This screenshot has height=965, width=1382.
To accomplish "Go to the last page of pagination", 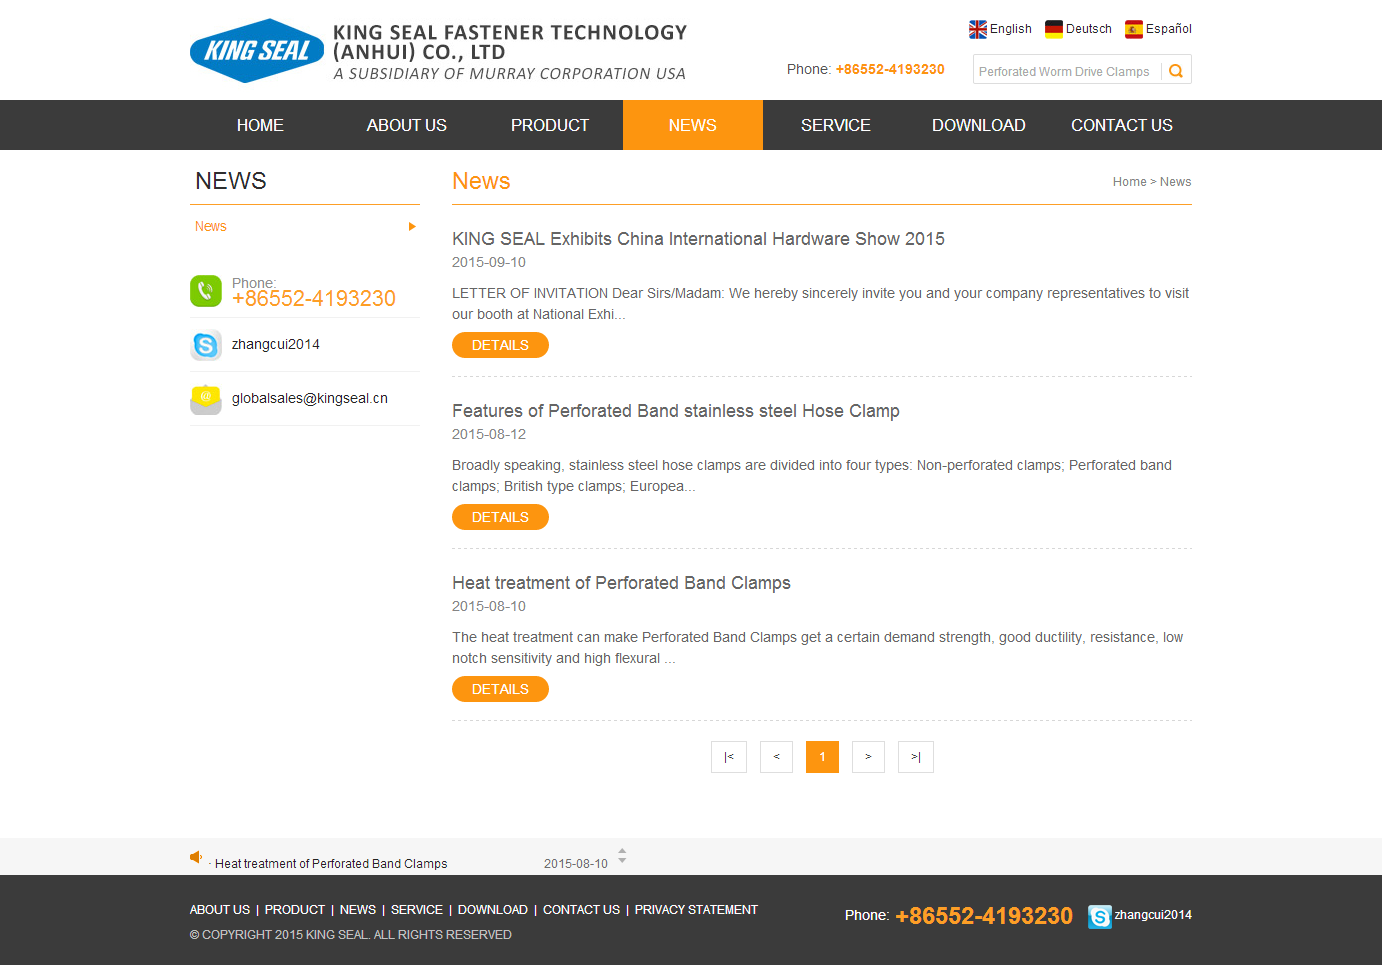I will pos(916,757).
